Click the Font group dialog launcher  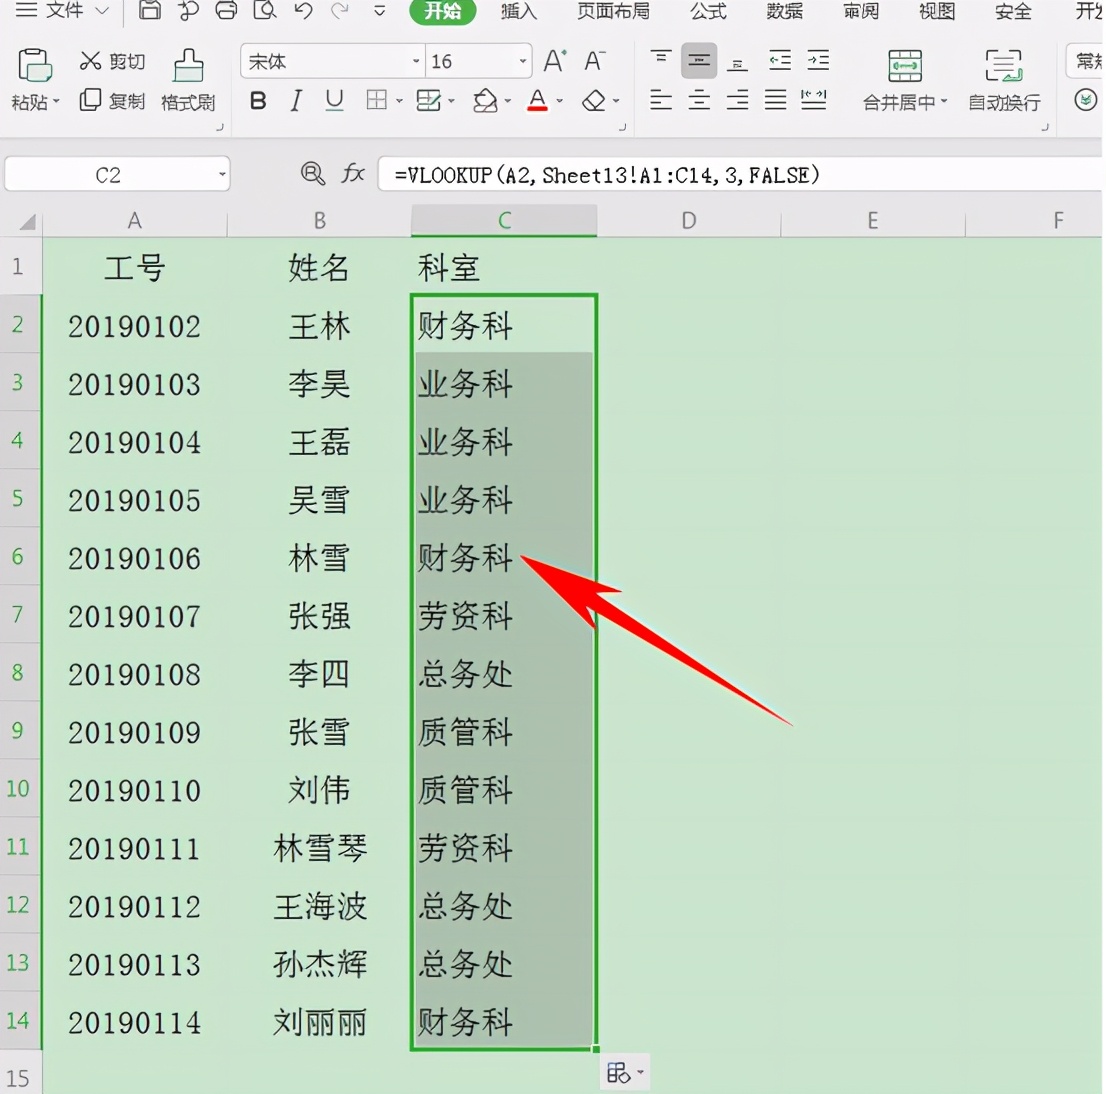(x=622, y=128)
